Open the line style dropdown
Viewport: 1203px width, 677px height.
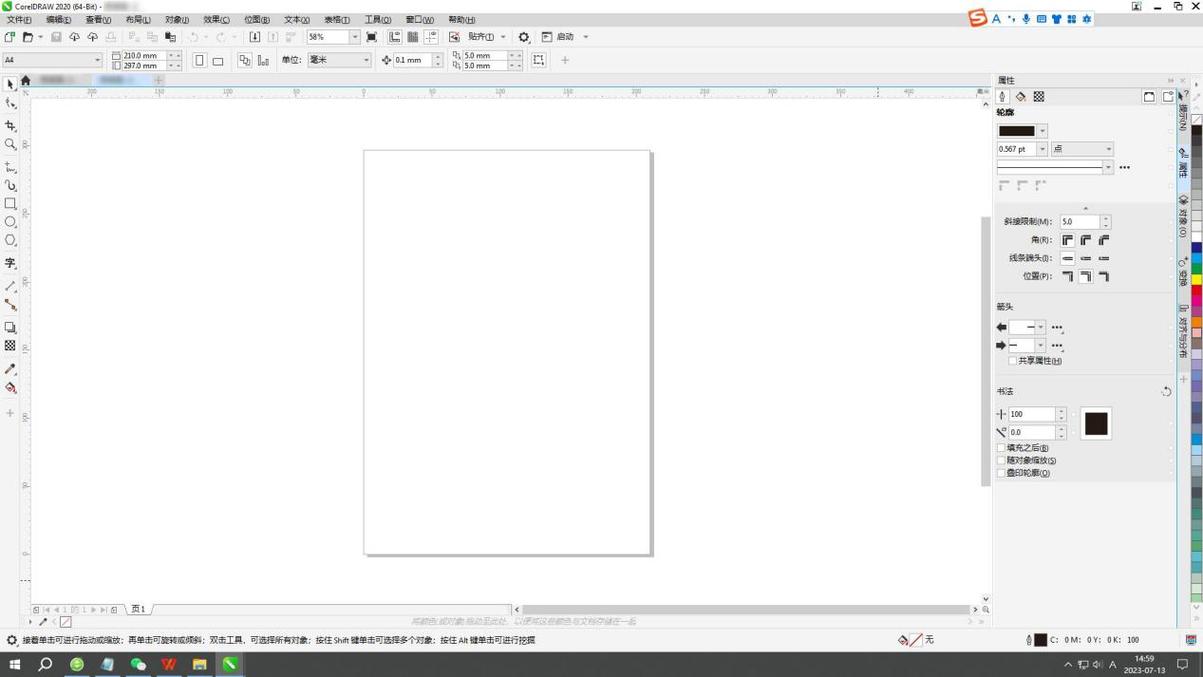coord(1108,167)
